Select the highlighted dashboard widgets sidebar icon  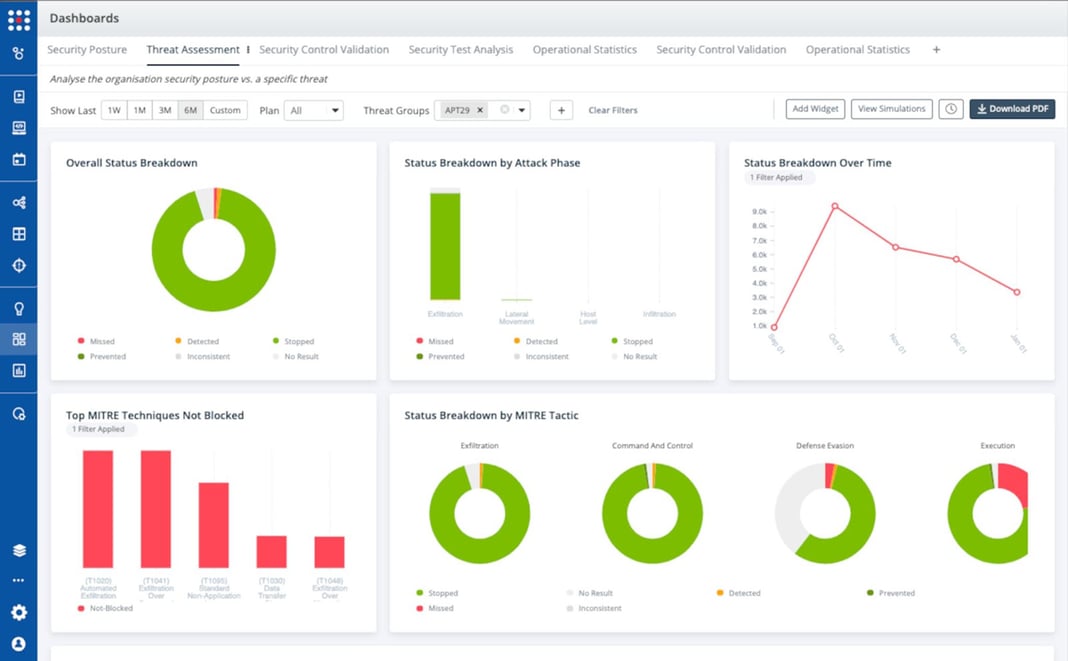(x=19, y=338)
